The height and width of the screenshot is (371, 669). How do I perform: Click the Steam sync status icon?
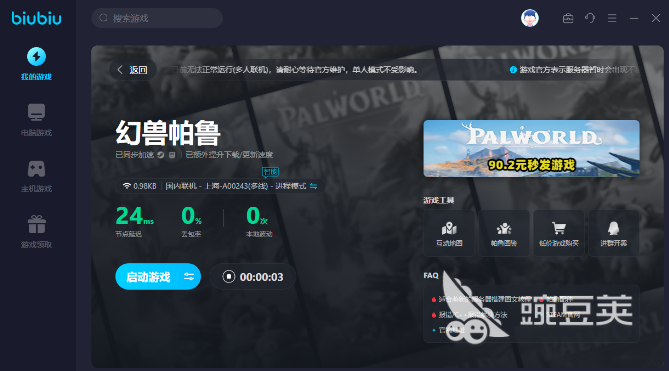(161, 155)
